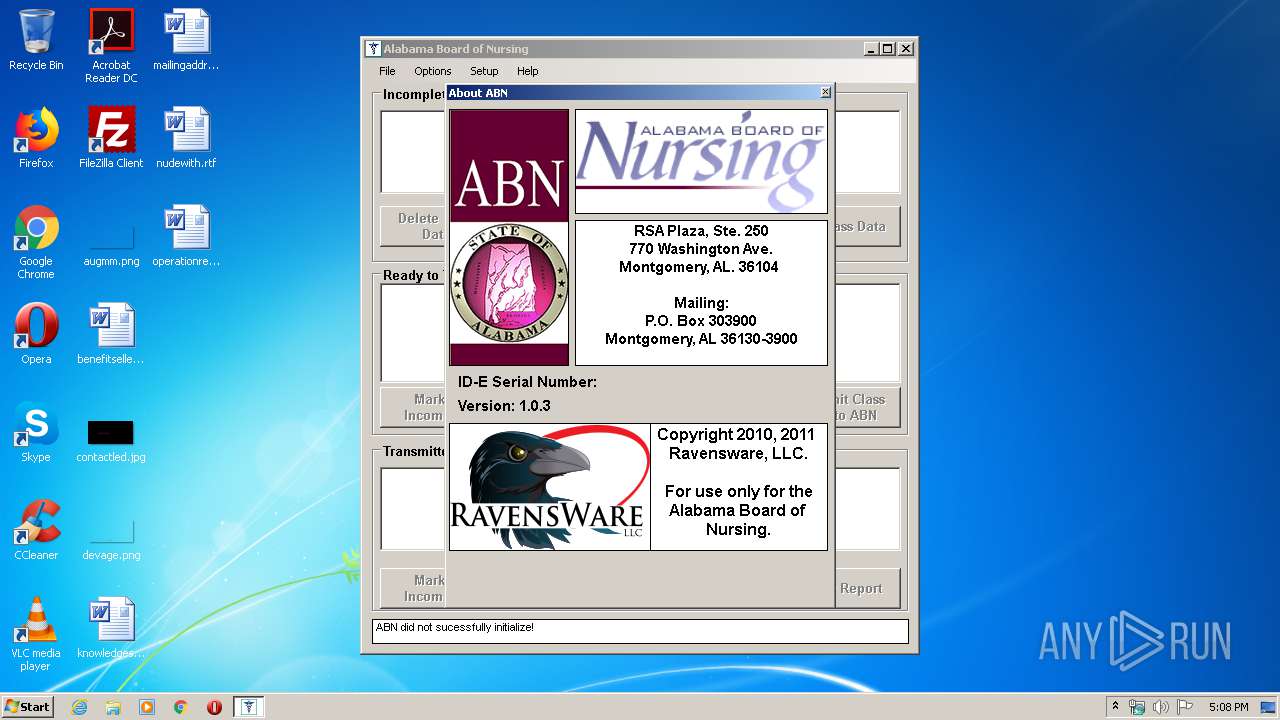Screen dimensions: 1280x720
Task: Click the 'Copyright 2010, 2011' text
Action: tap(736, 434)
